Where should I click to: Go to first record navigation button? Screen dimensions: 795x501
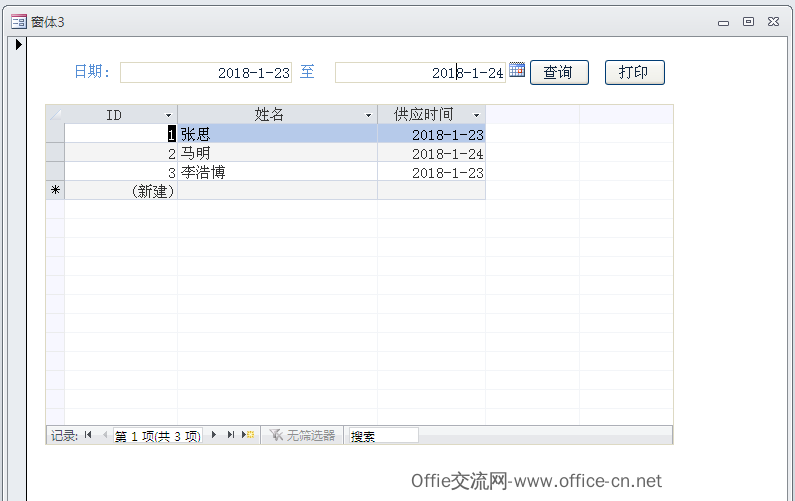pos(88,435)
